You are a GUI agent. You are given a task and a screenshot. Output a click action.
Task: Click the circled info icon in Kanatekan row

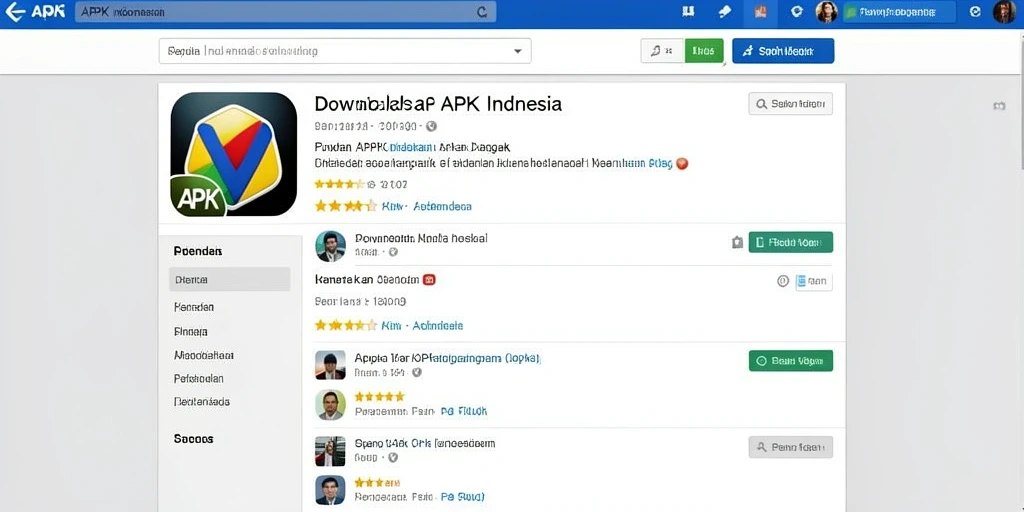click(783, 281)
